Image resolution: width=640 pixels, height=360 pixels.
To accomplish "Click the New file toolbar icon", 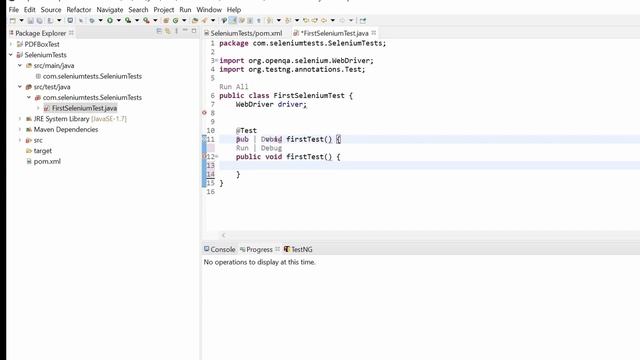I will [13, 20].
